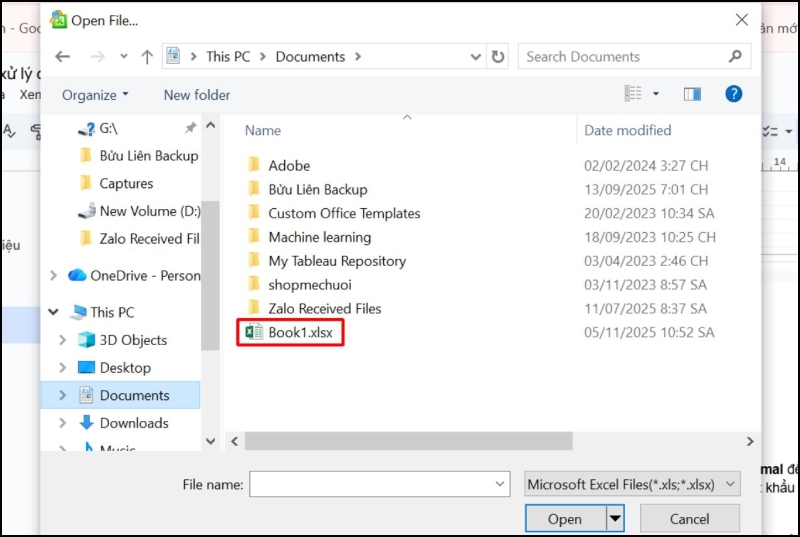Open Bửu Liên Backup in sidebar
The height and width of the screenshot is (537, 800).
click(139, 156)
